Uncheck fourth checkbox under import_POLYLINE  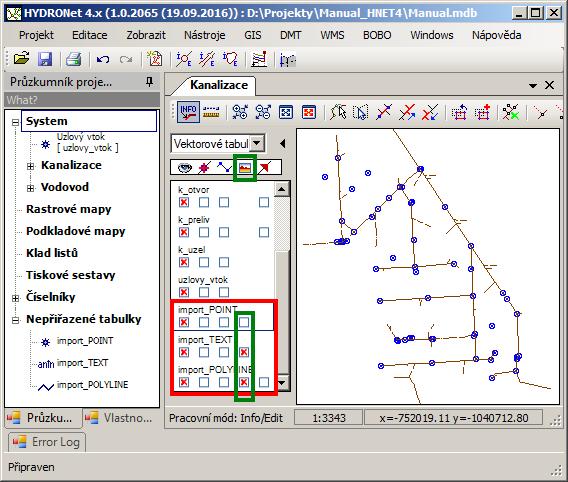(x=244, y=382)
